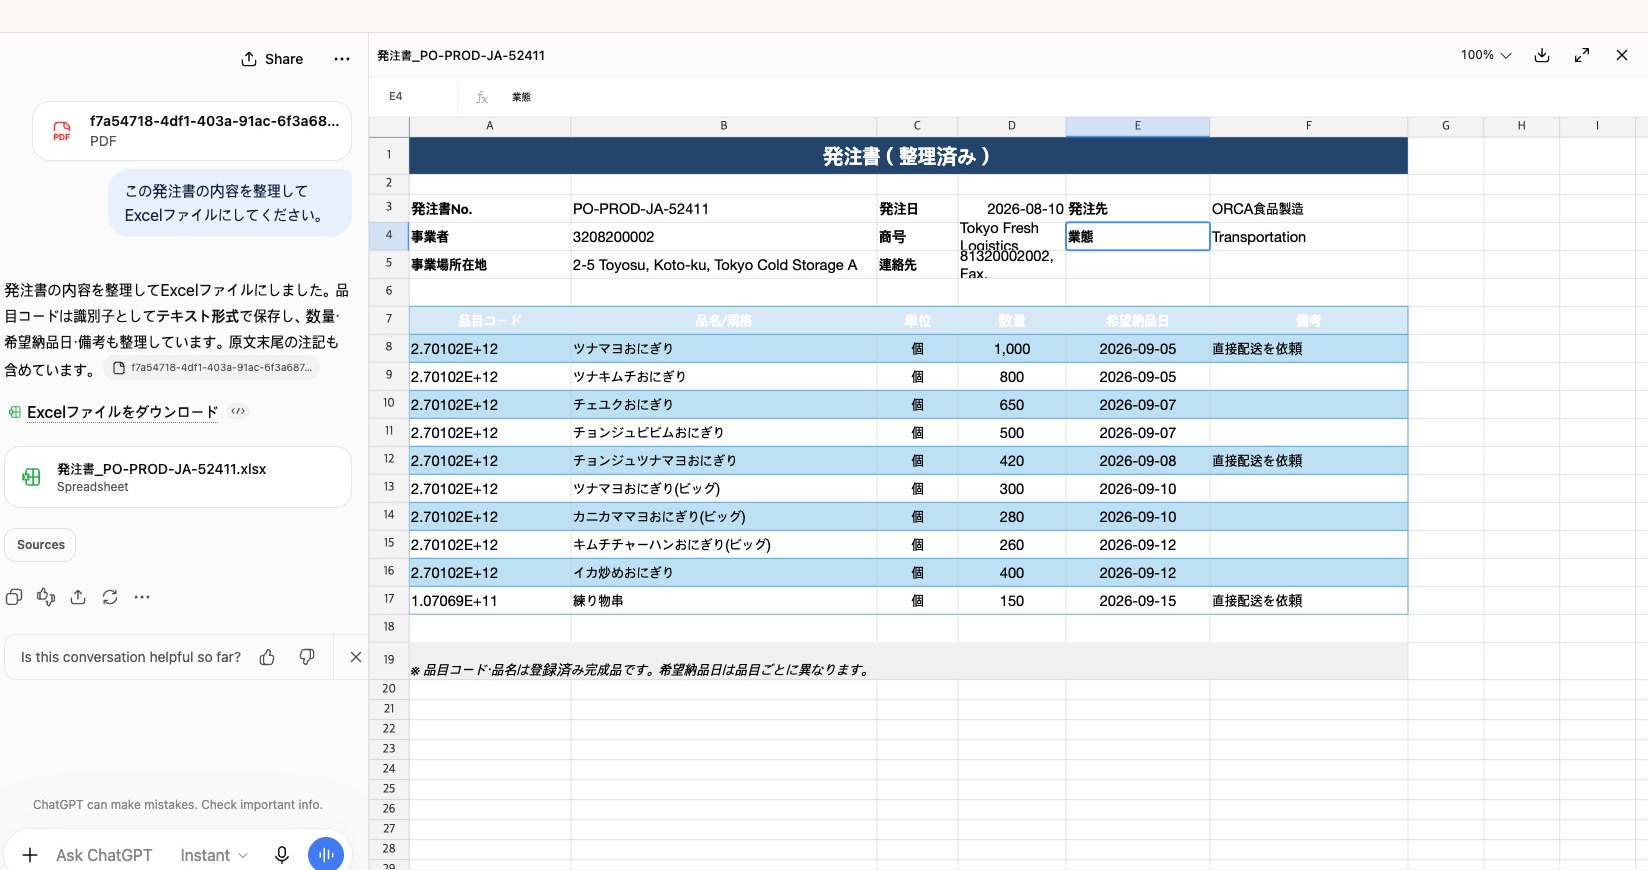1648x870 pixels.
Task: Select cell 3208200002
Action: point(724,237)
